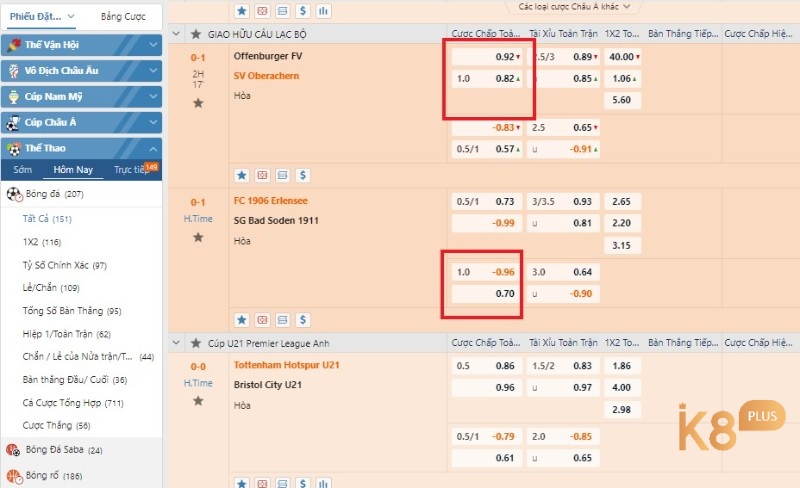Open the Phiếu Đặt dropdown arrow
This screenshot has height=488, width=800.
pyautogui.click(x=71, y=16)
